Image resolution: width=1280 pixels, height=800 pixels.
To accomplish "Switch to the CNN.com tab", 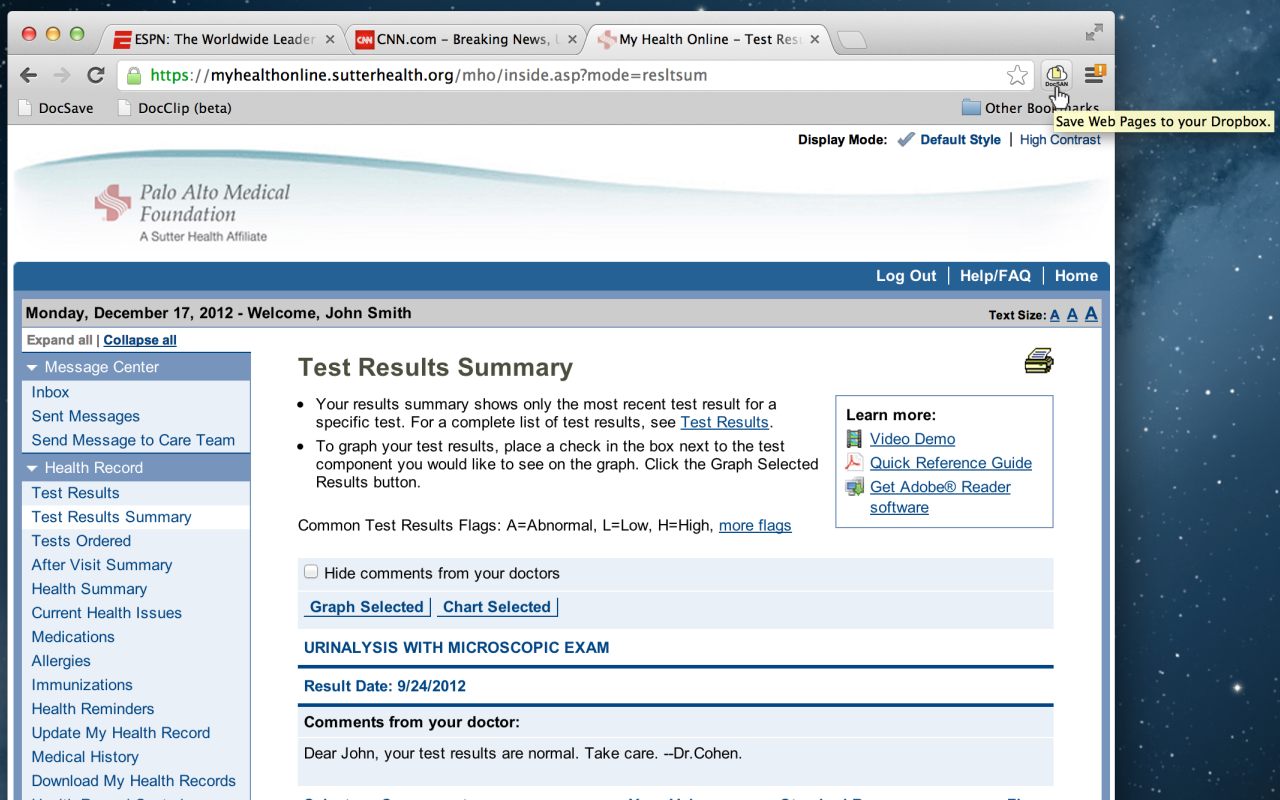I will pyautogui.click(x=463, y=39).
